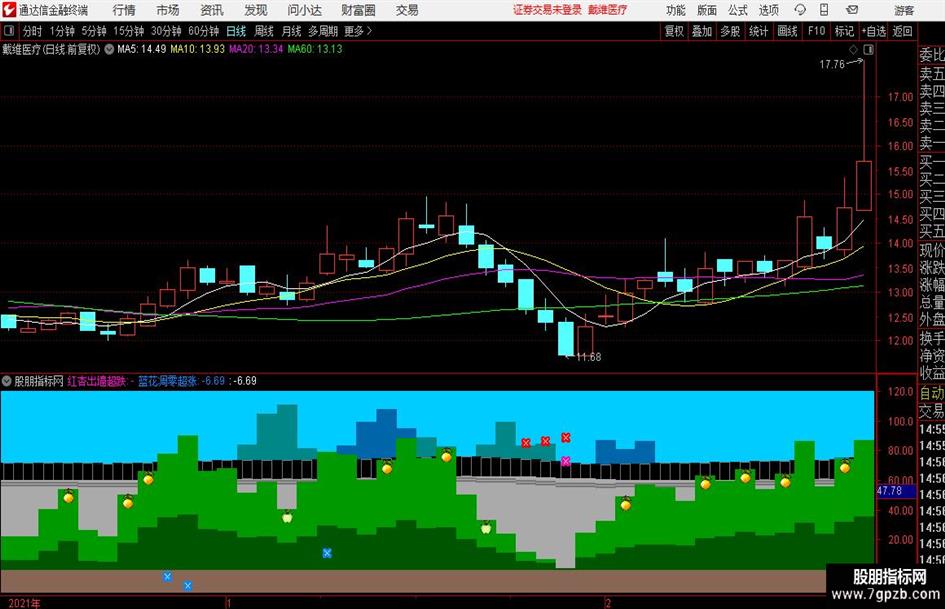This screenshot has width=945, height=609.
Task: Toggle the left panel icon beside 分时
Action: coord(9,31)
